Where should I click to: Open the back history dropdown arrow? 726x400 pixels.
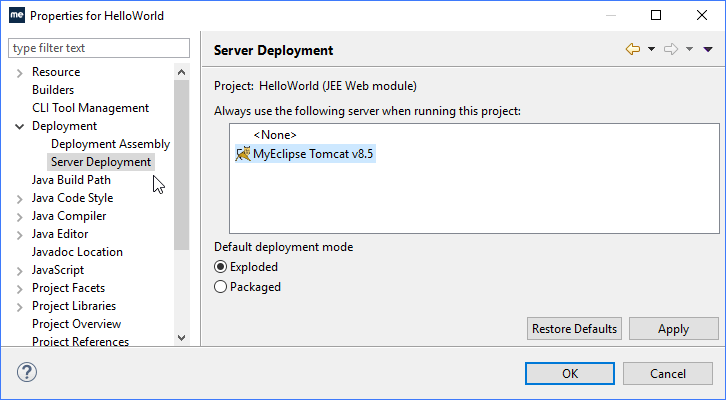(x=651, y=49)
